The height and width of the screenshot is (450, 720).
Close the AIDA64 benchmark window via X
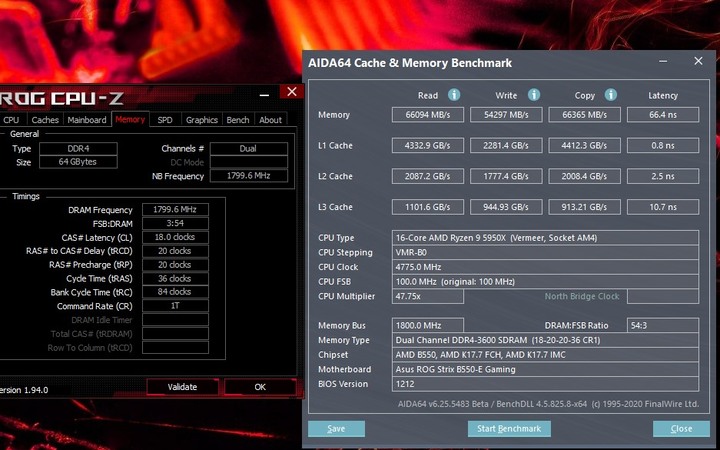[698, 61]
